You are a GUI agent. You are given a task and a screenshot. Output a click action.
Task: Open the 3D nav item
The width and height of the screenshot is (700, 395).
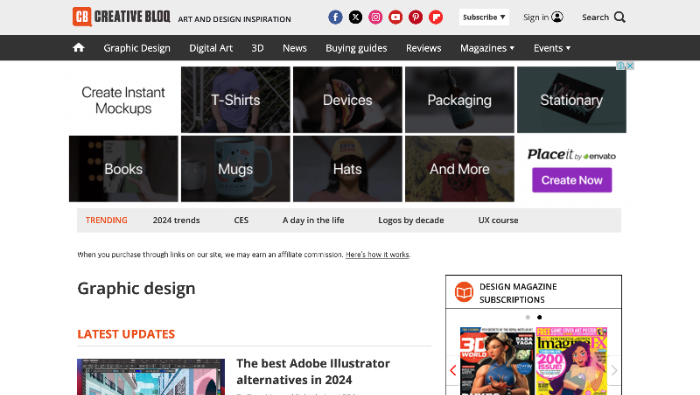(258, 48)
